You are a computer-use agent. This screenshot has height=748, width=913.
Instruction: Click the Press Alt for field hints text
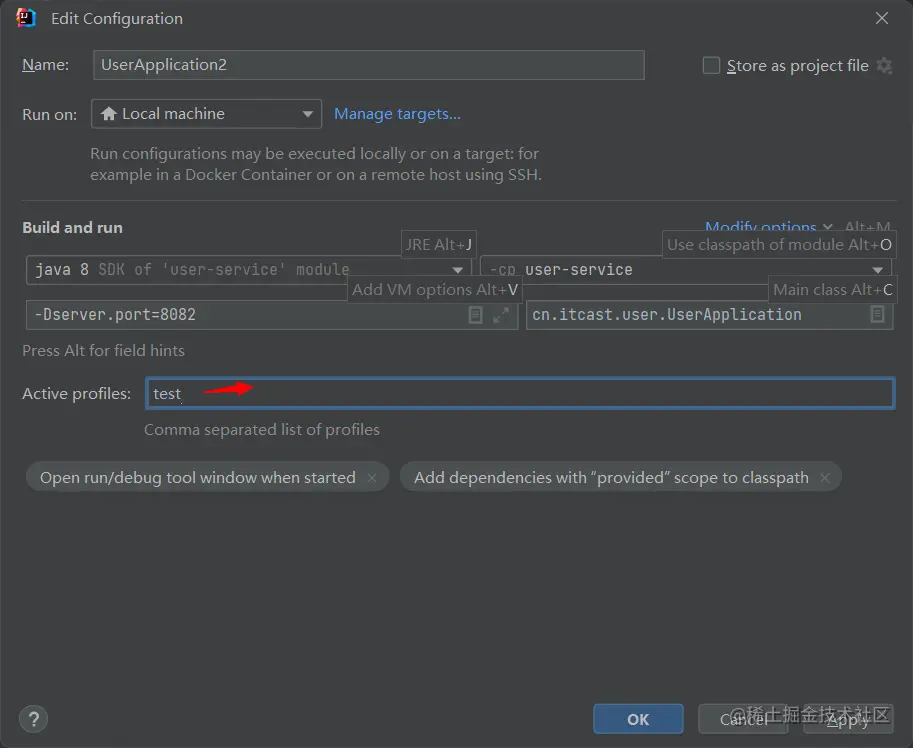(103, 350)
